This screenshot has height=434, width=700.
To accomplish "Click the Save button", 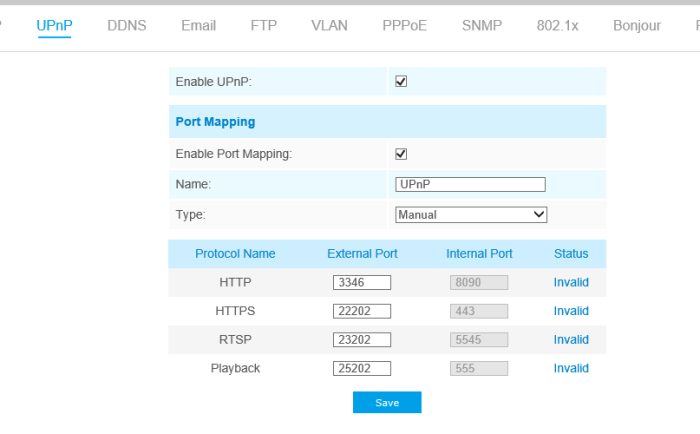I will 387,402.
